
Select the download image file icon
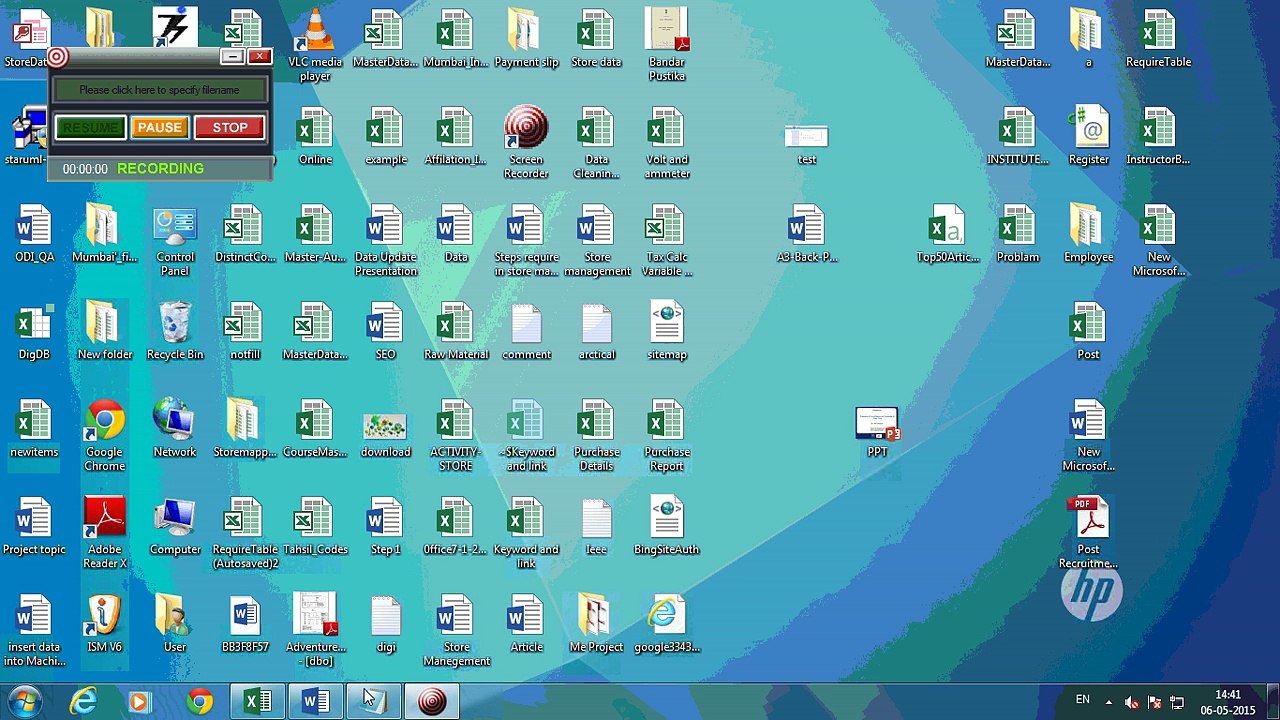tap(385, 436)
